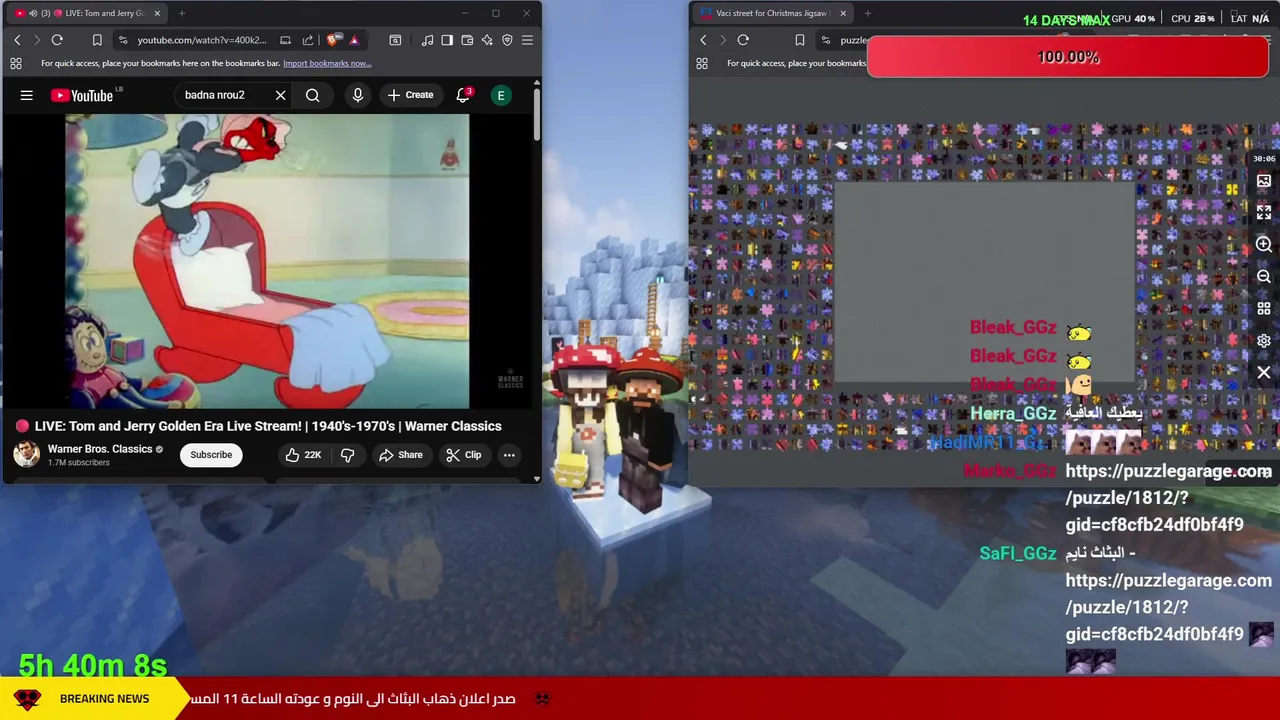
Task: Open site settings icon in YouTube address bar
Action: (x=122, y=40)
